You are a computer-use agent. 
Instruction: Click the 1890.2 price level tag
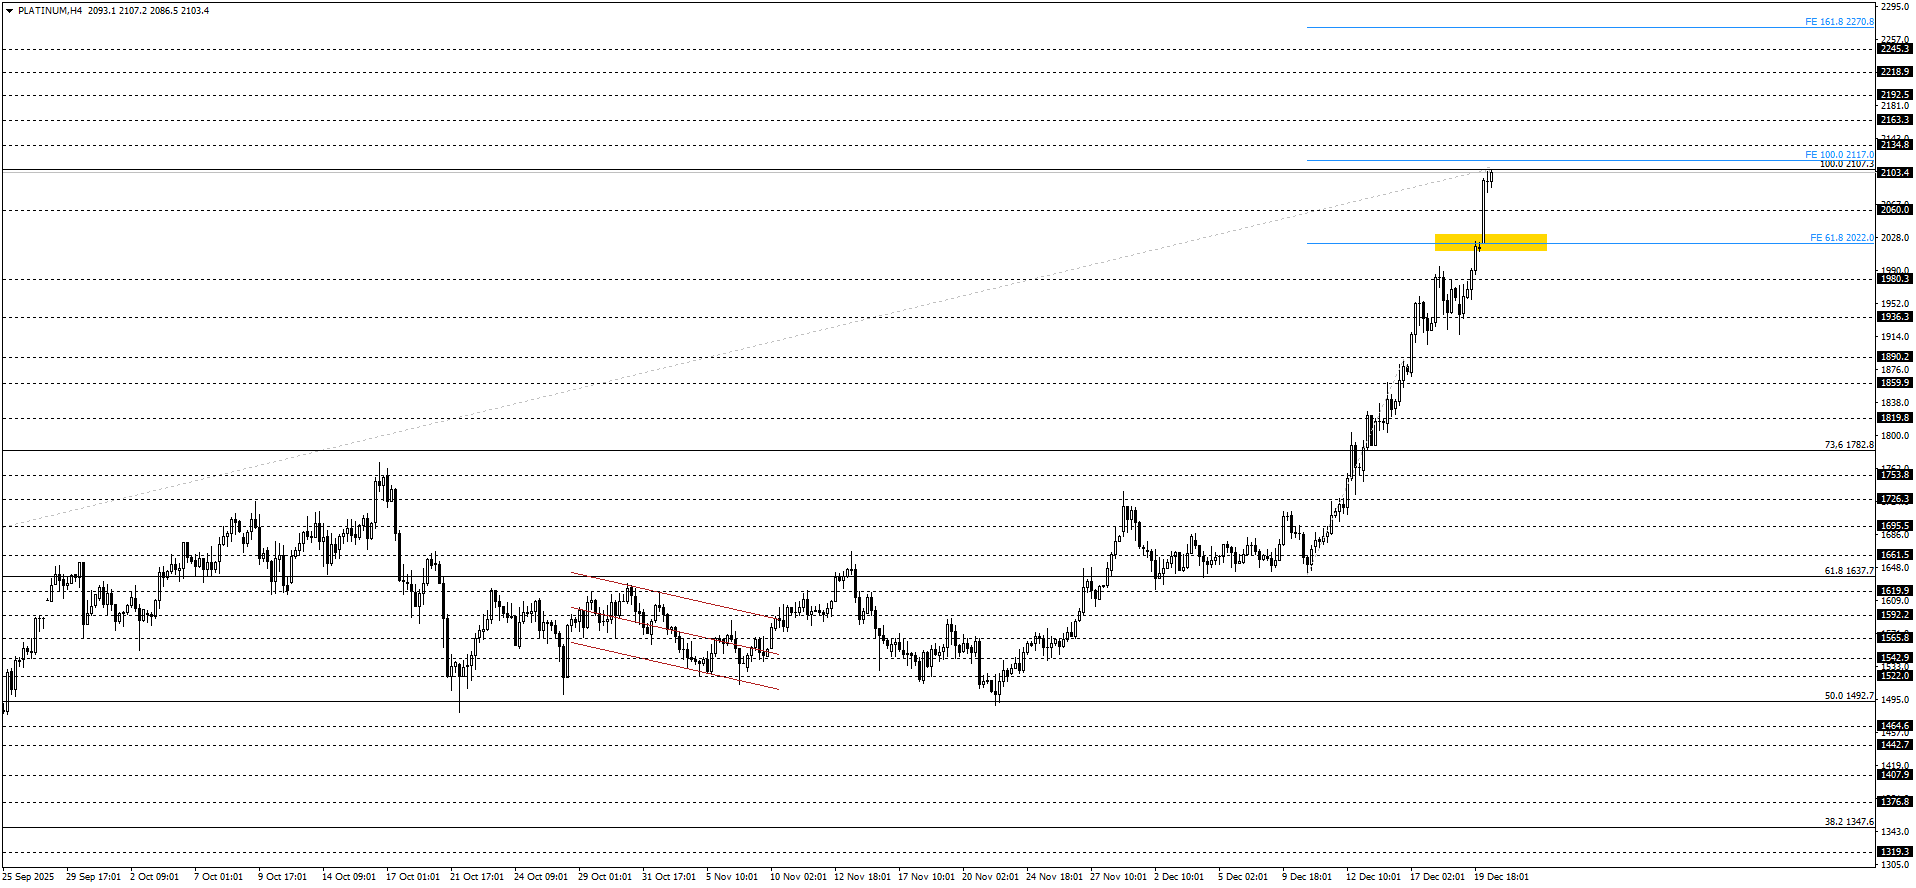[x=1894, y=357]
